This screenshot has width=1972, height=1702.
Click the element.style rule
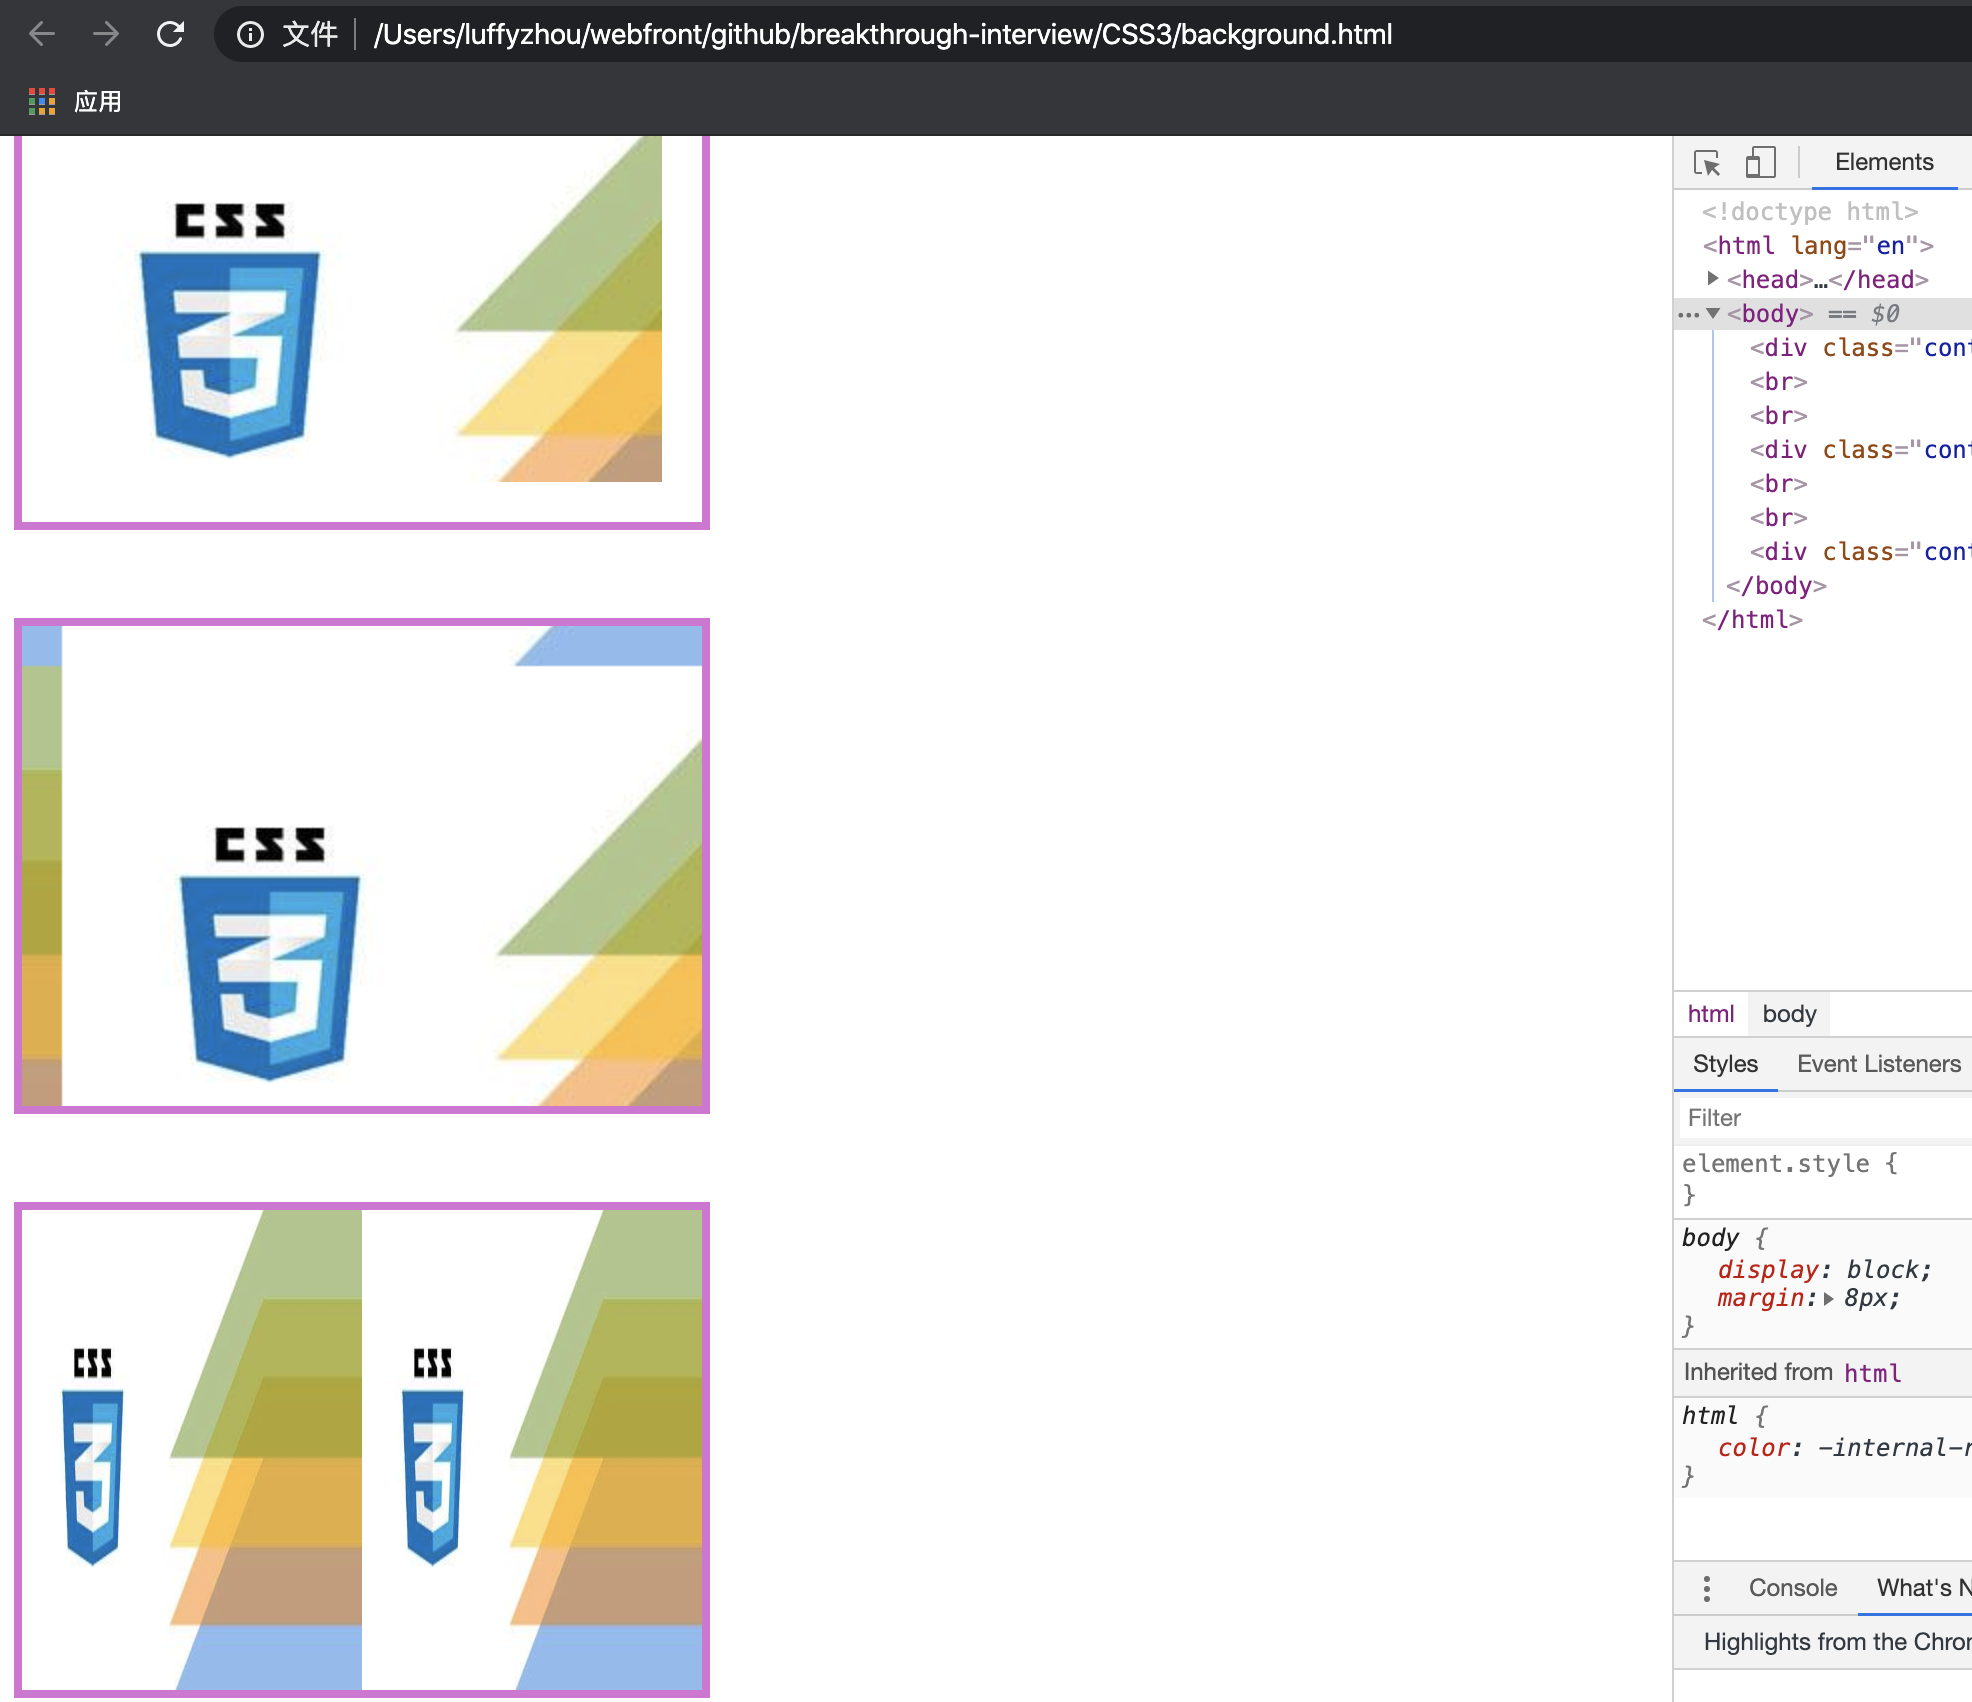[x=1789, y=1164]
